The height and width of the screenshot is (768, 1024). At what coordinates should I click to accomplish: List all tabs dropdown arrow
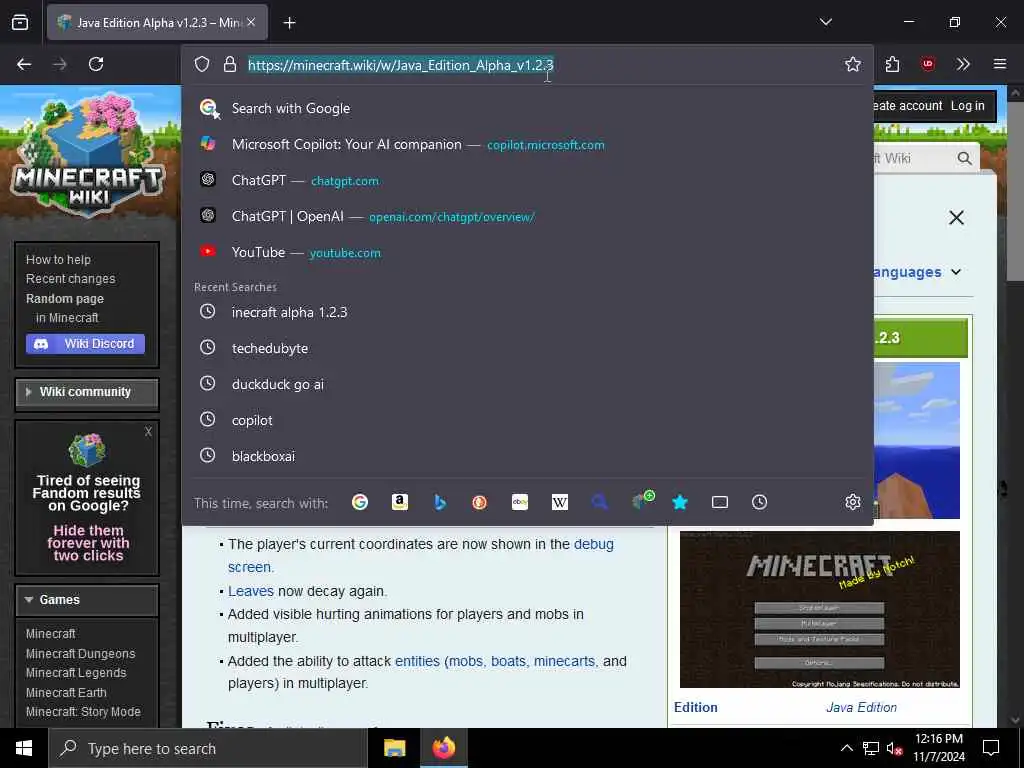click(x=825, y=22)
